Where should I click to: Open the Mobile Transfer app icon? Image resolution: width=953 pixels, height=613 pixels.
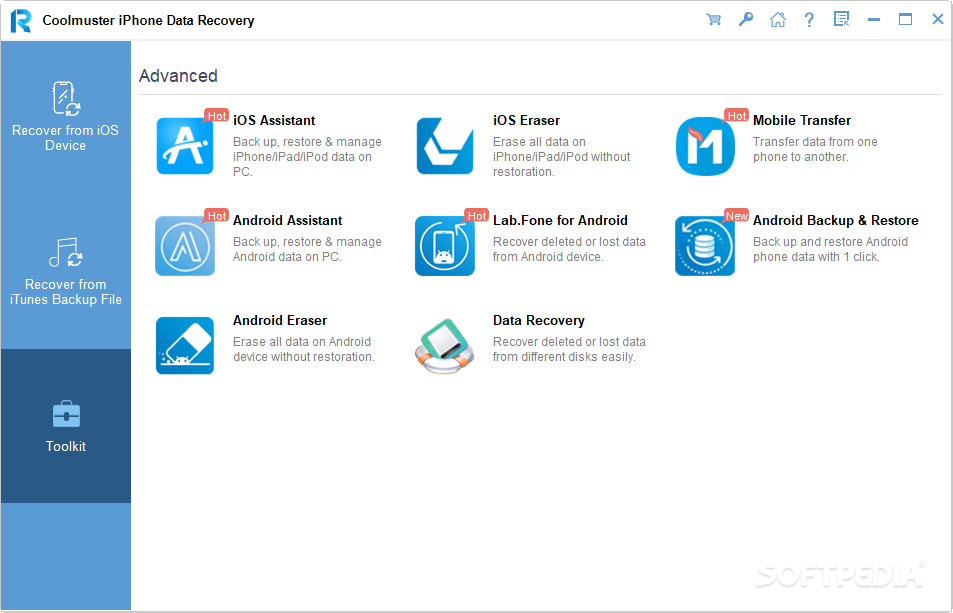[705, 146]
